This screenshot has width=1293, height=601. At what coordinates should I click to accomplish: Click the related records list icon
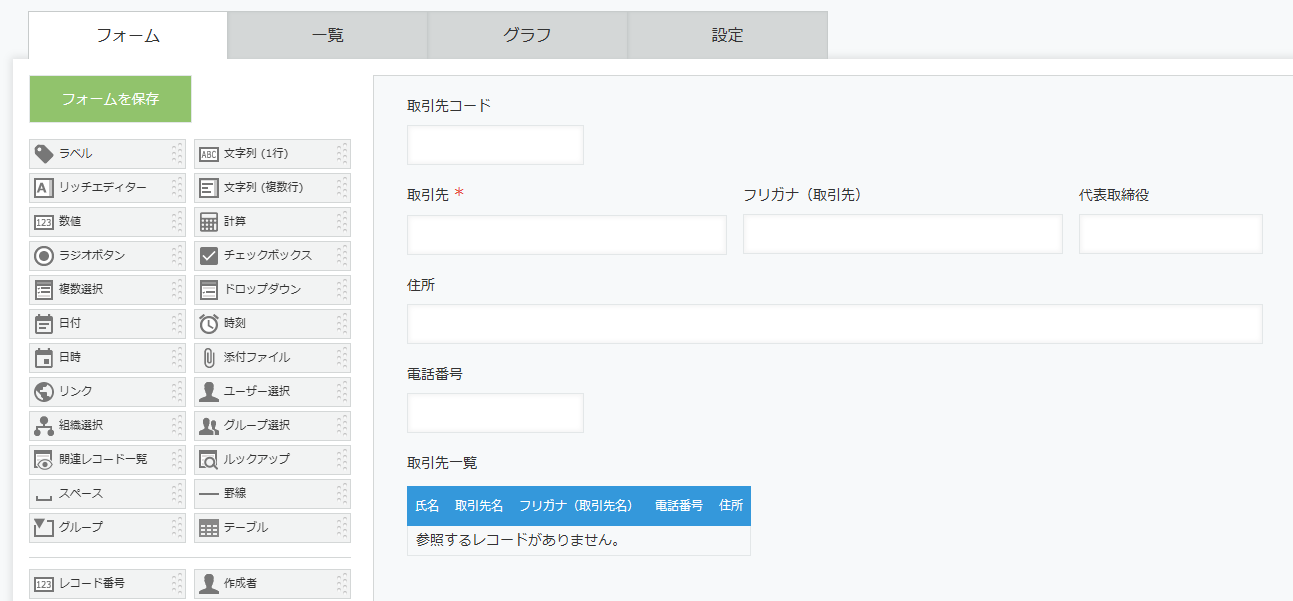(x=44, y=460)
